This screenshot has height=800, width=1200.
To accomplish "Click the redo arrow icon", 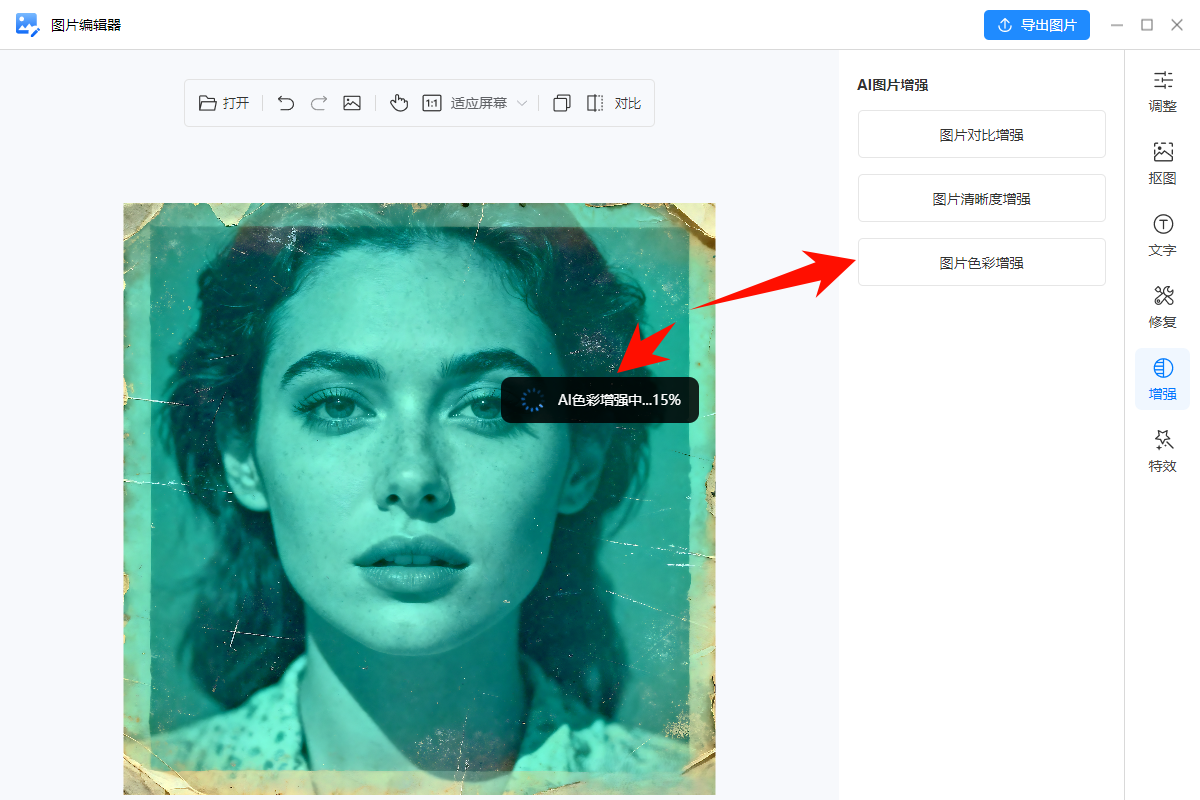I will 319,103.
